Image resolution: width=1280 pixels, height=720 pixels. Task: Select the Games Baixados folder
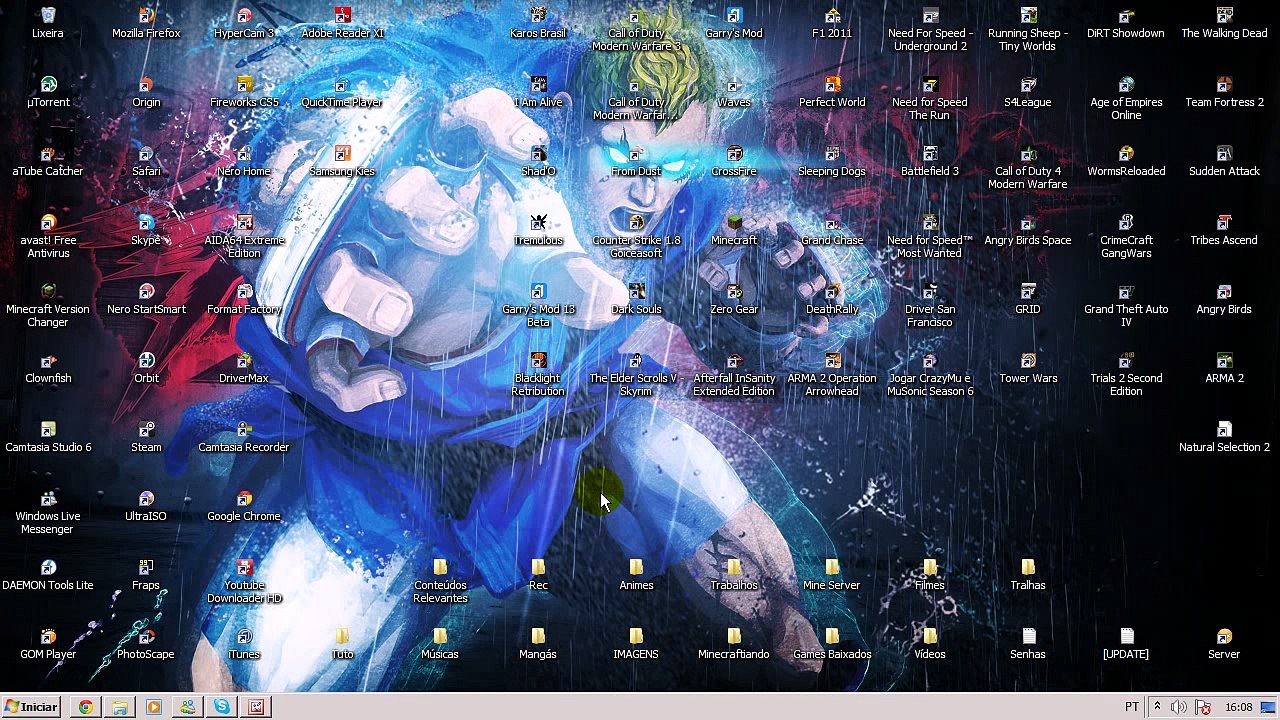coord(832,644)
